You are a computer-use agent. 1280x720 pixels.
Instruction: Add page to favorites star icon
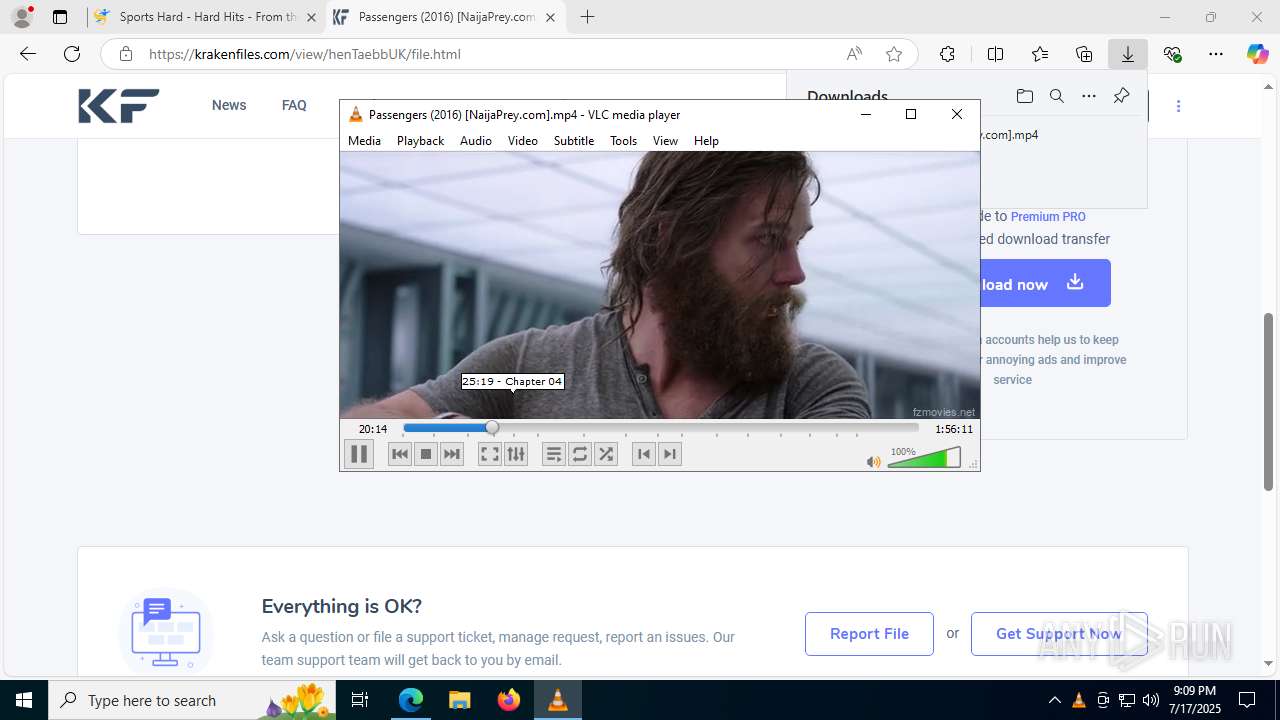894,54
